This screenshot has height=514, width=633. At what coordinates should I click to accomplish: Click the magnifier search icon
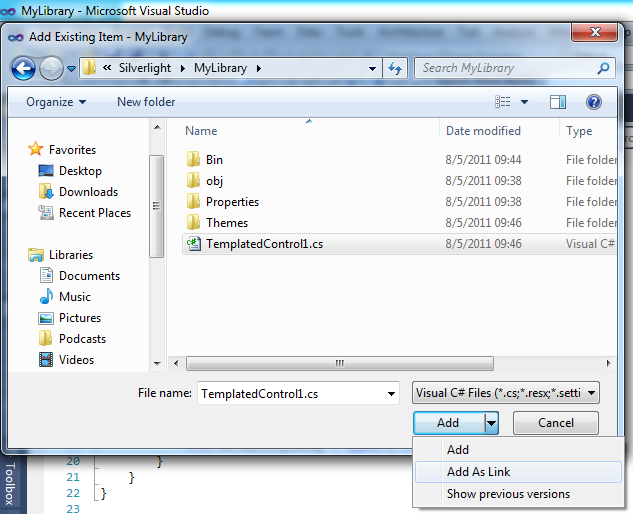(603, 68)
